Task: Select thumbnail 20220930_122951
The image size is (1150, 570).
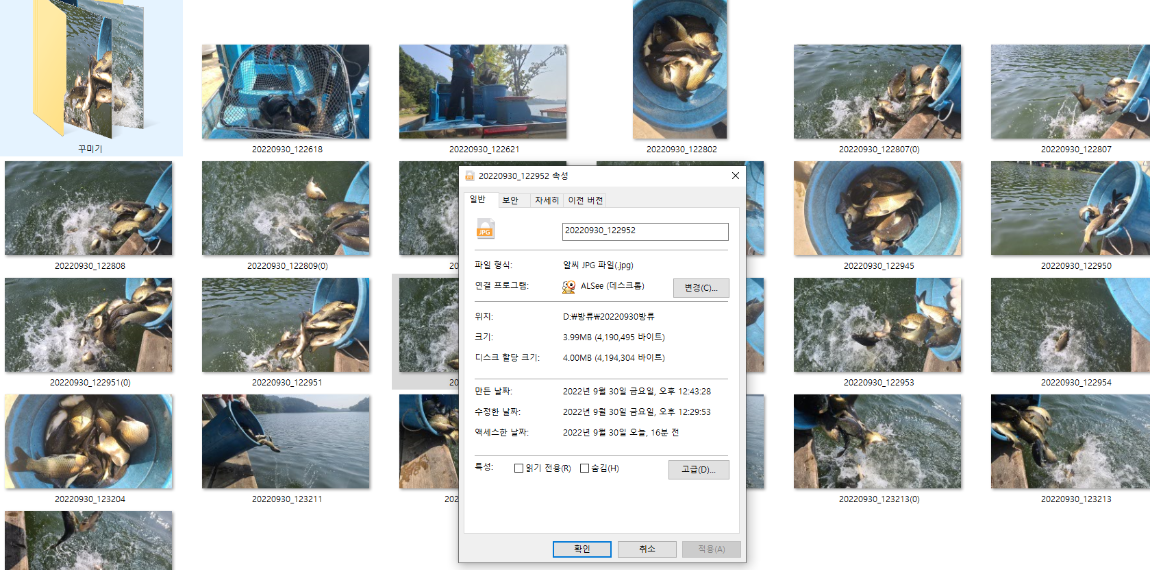Action: tap(286, 325)
